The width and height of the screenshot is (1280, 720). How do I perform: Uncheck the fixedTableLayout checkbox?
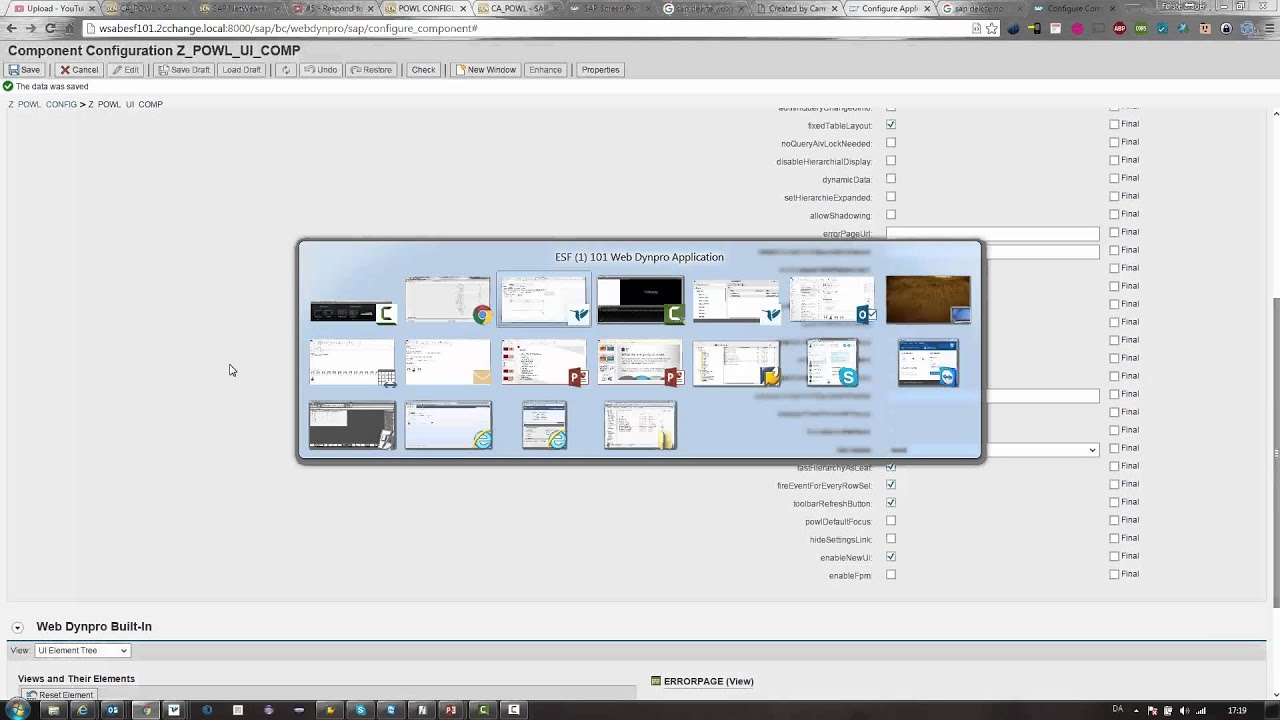891,125
